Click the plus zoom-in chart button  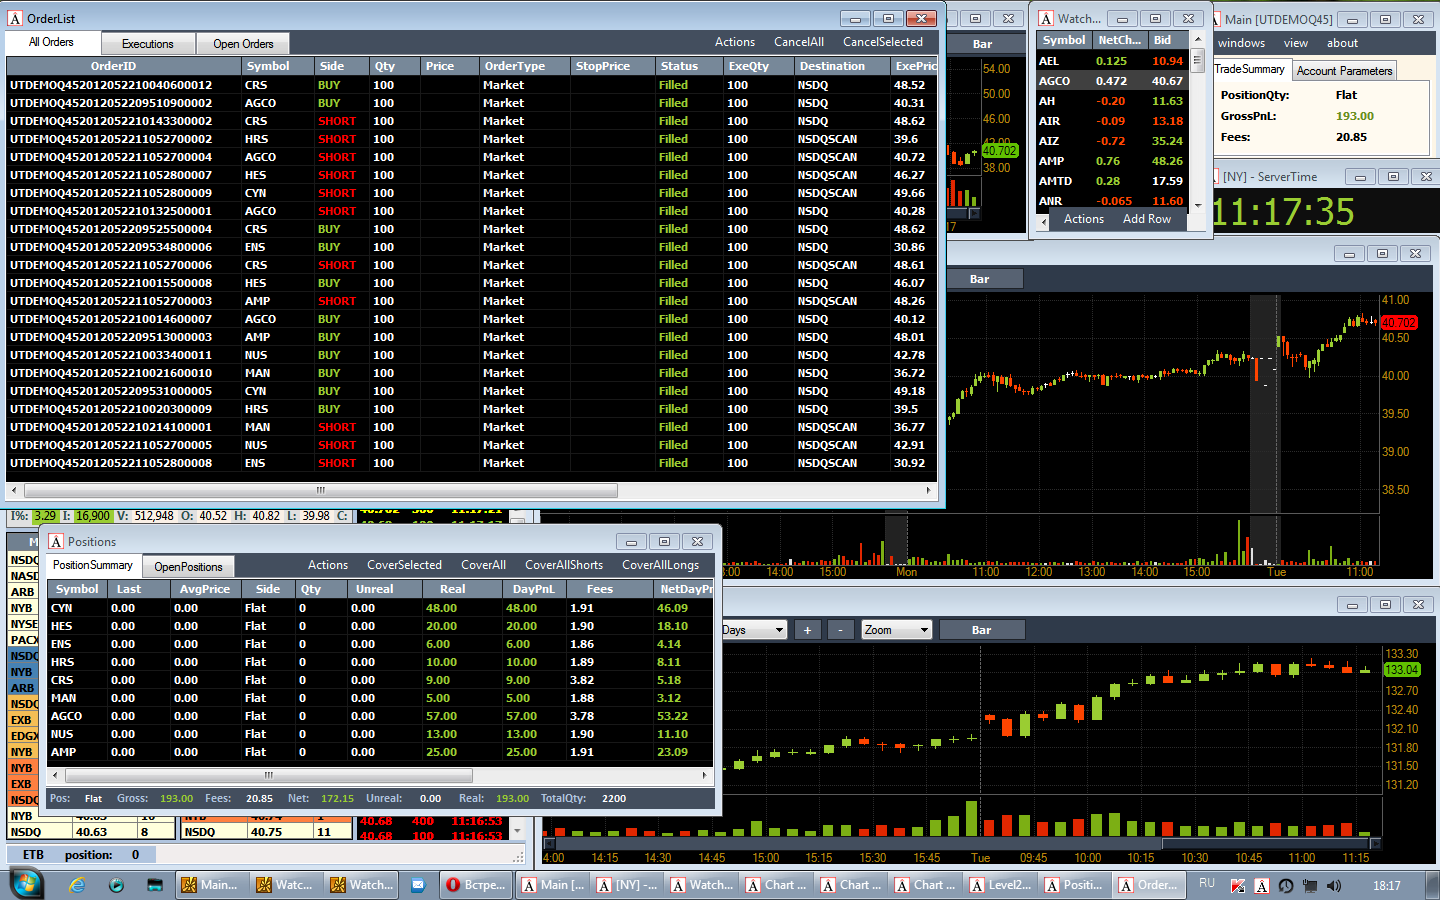(807, 630)
